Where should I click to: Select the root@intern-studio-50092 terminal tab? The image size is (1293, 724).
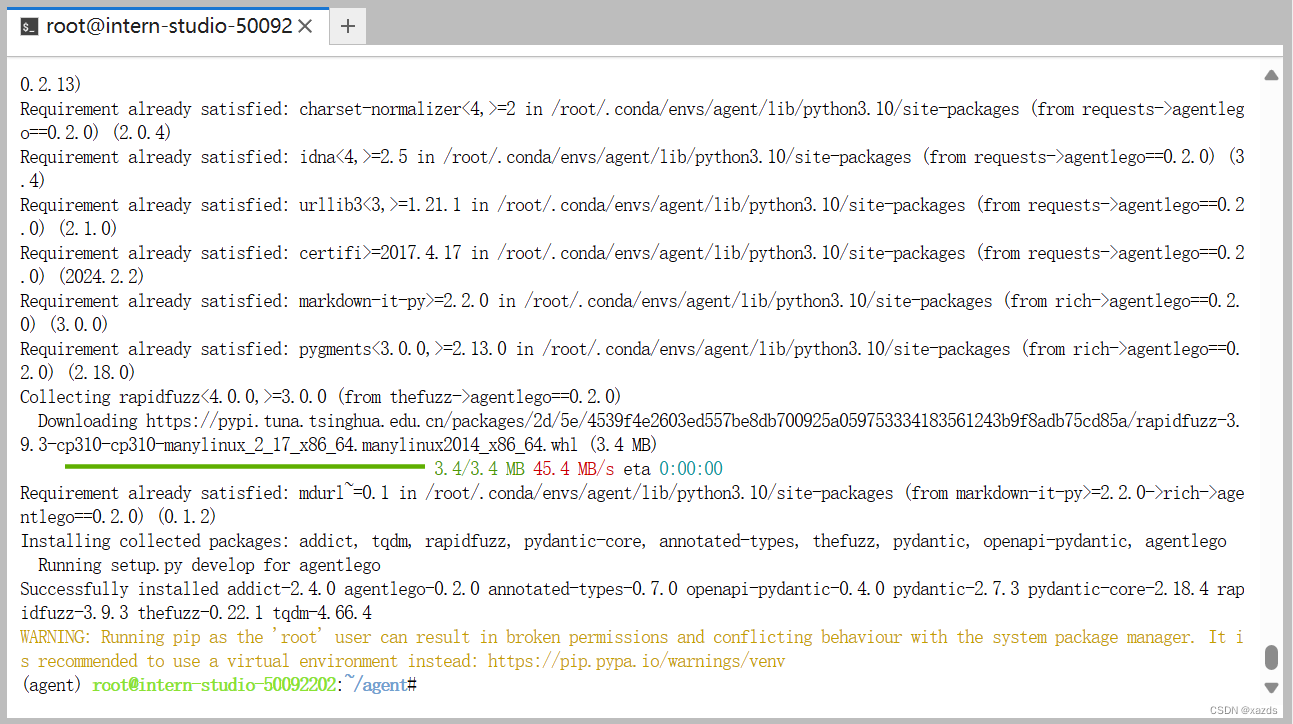click(167, 26)
